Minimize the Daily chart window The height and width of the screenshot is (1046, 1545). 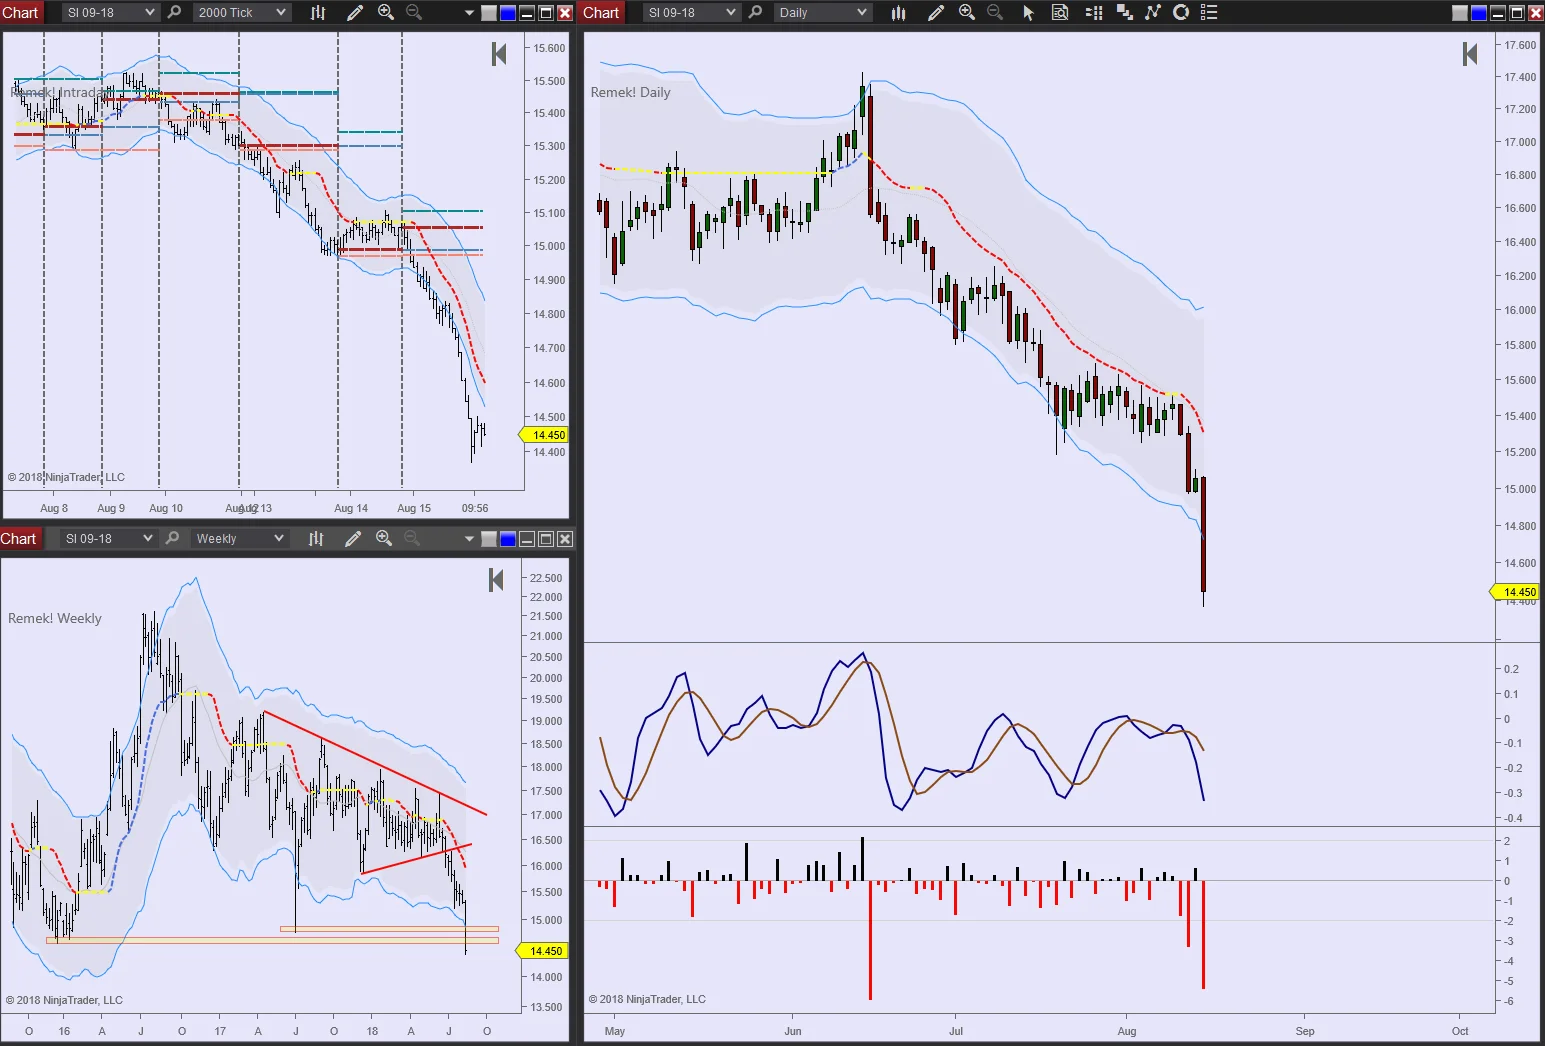tap(1498, 13)
